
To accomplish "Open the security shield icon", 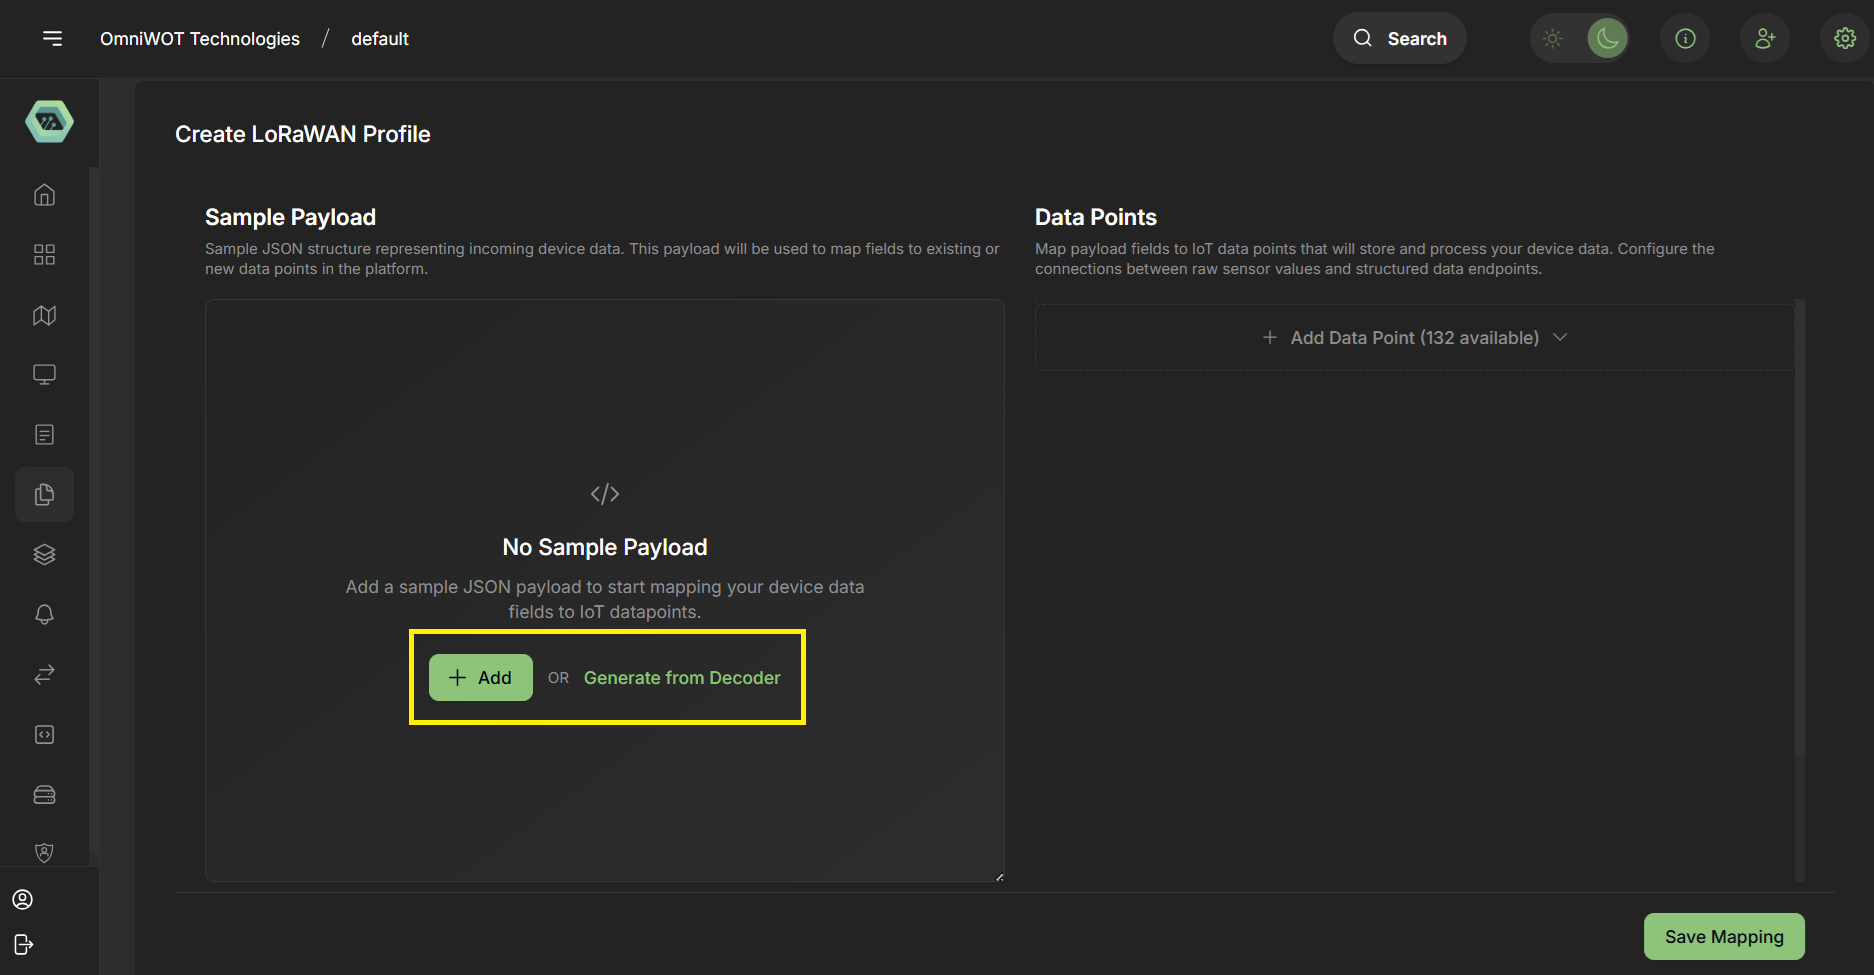I will (44, 852).
